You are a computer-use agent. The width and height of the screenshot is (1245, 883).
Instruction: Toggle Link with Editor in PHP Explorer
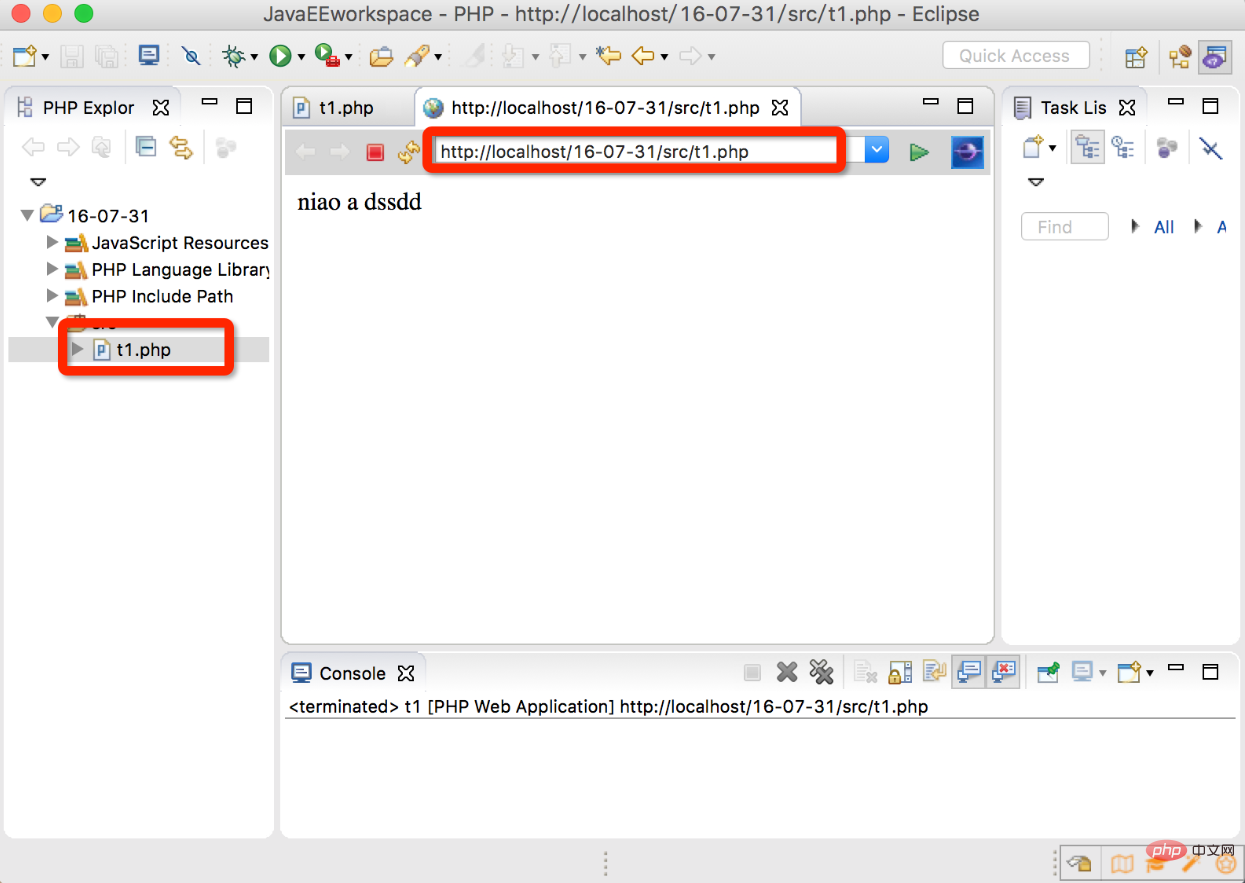(x=180, y=147)
